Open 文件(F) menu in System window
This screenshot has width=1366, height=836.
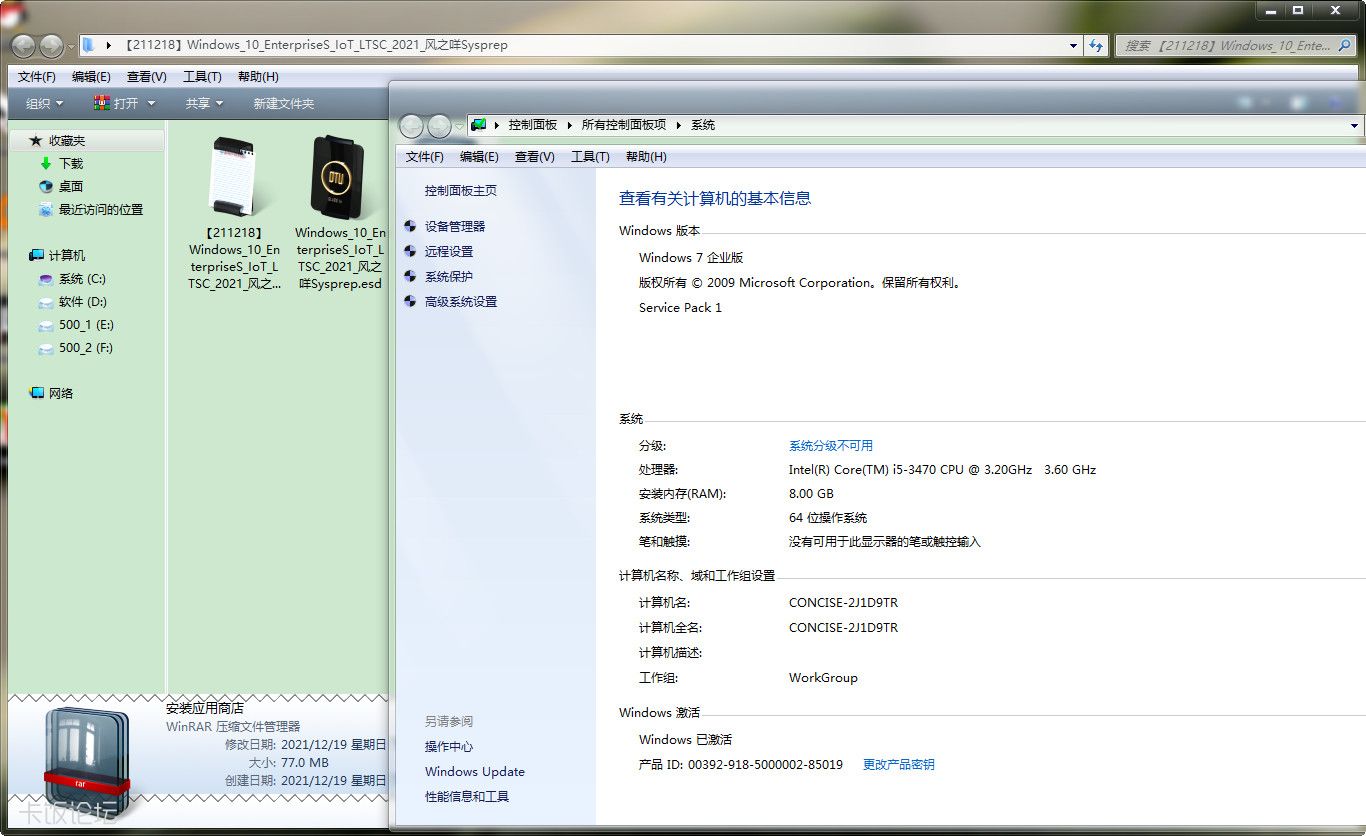[x=425, y=157]
